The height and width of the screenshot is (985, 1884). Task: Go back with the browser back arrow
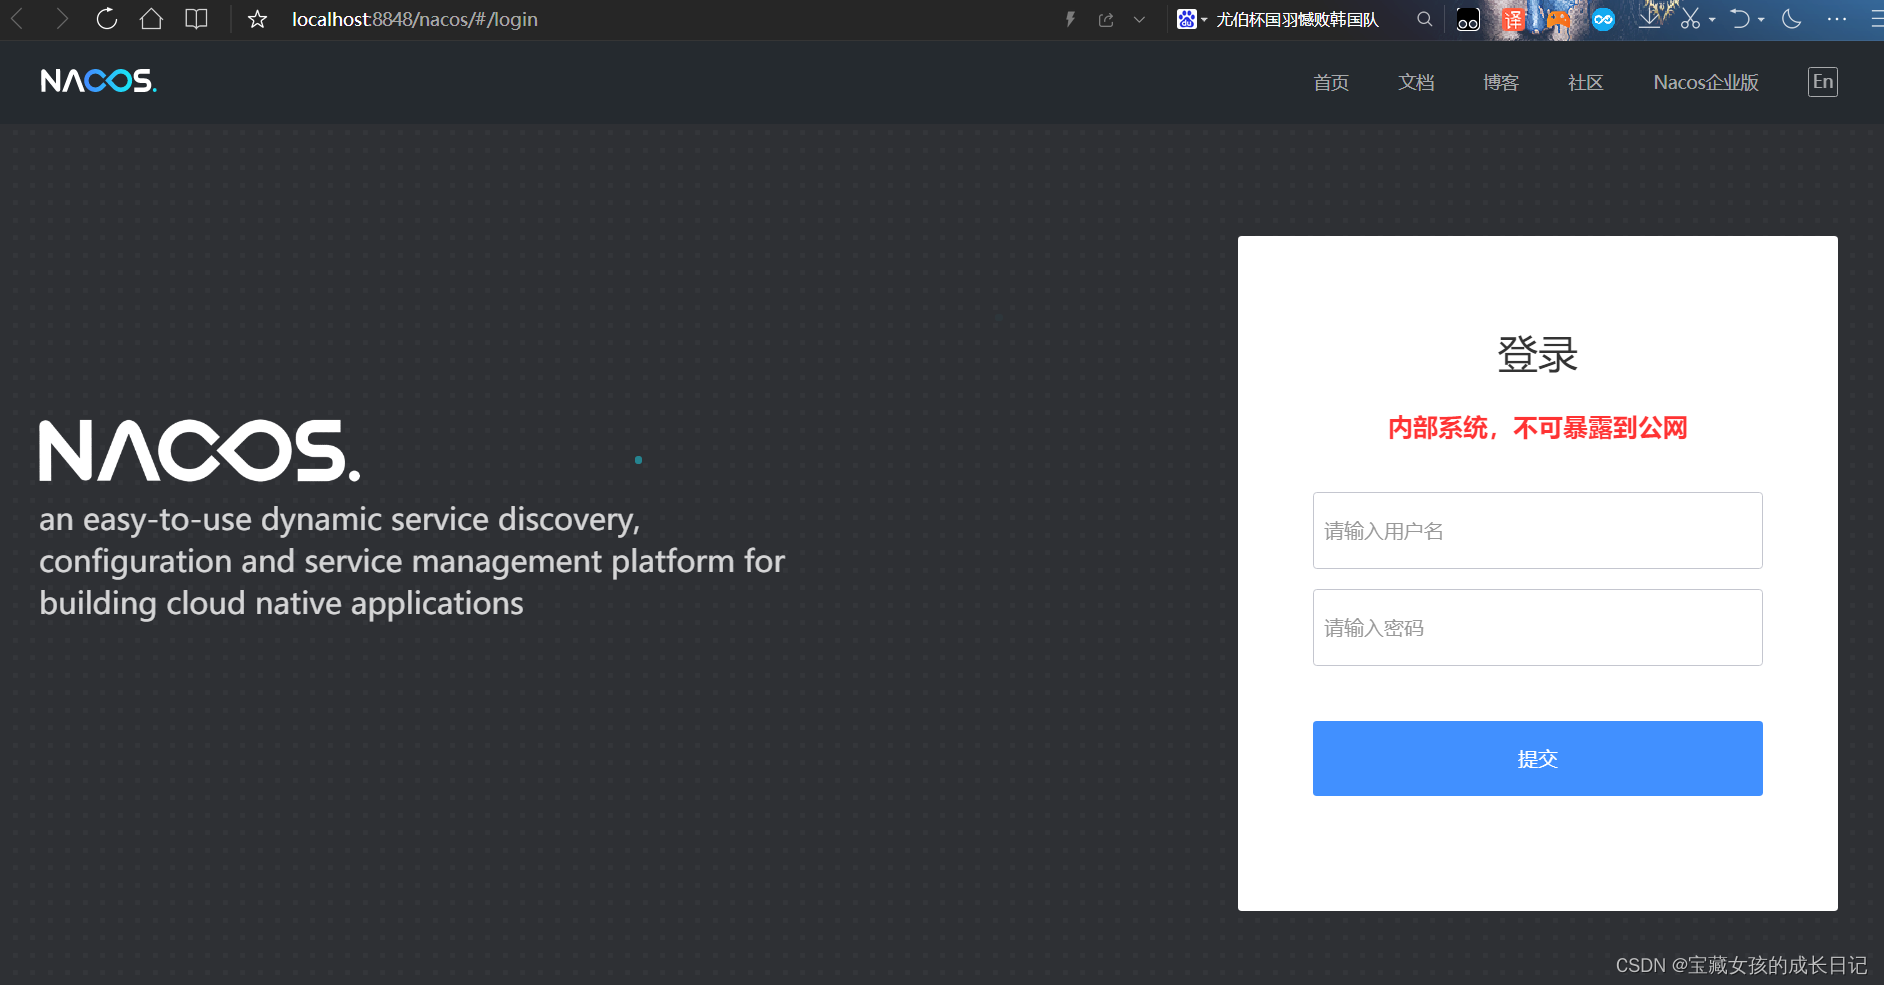pos(17,19)
